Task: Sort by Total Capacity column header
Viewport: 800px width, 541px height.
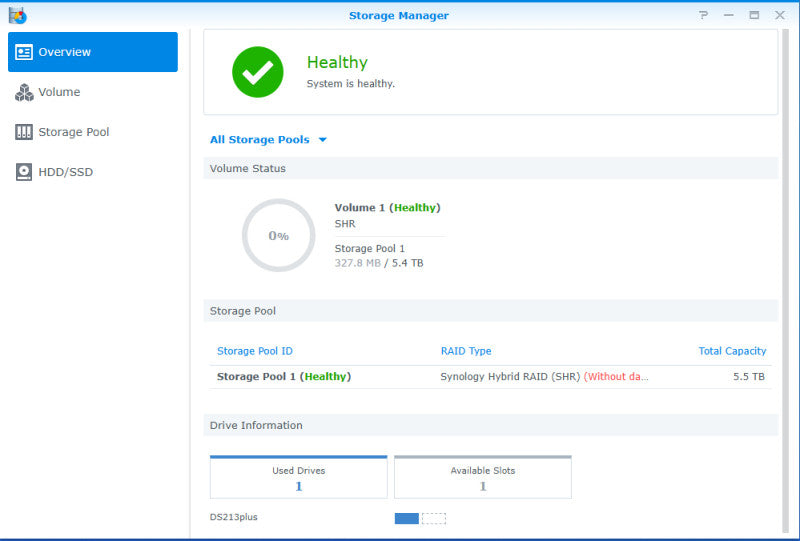Action: click(x=732, y=351)
